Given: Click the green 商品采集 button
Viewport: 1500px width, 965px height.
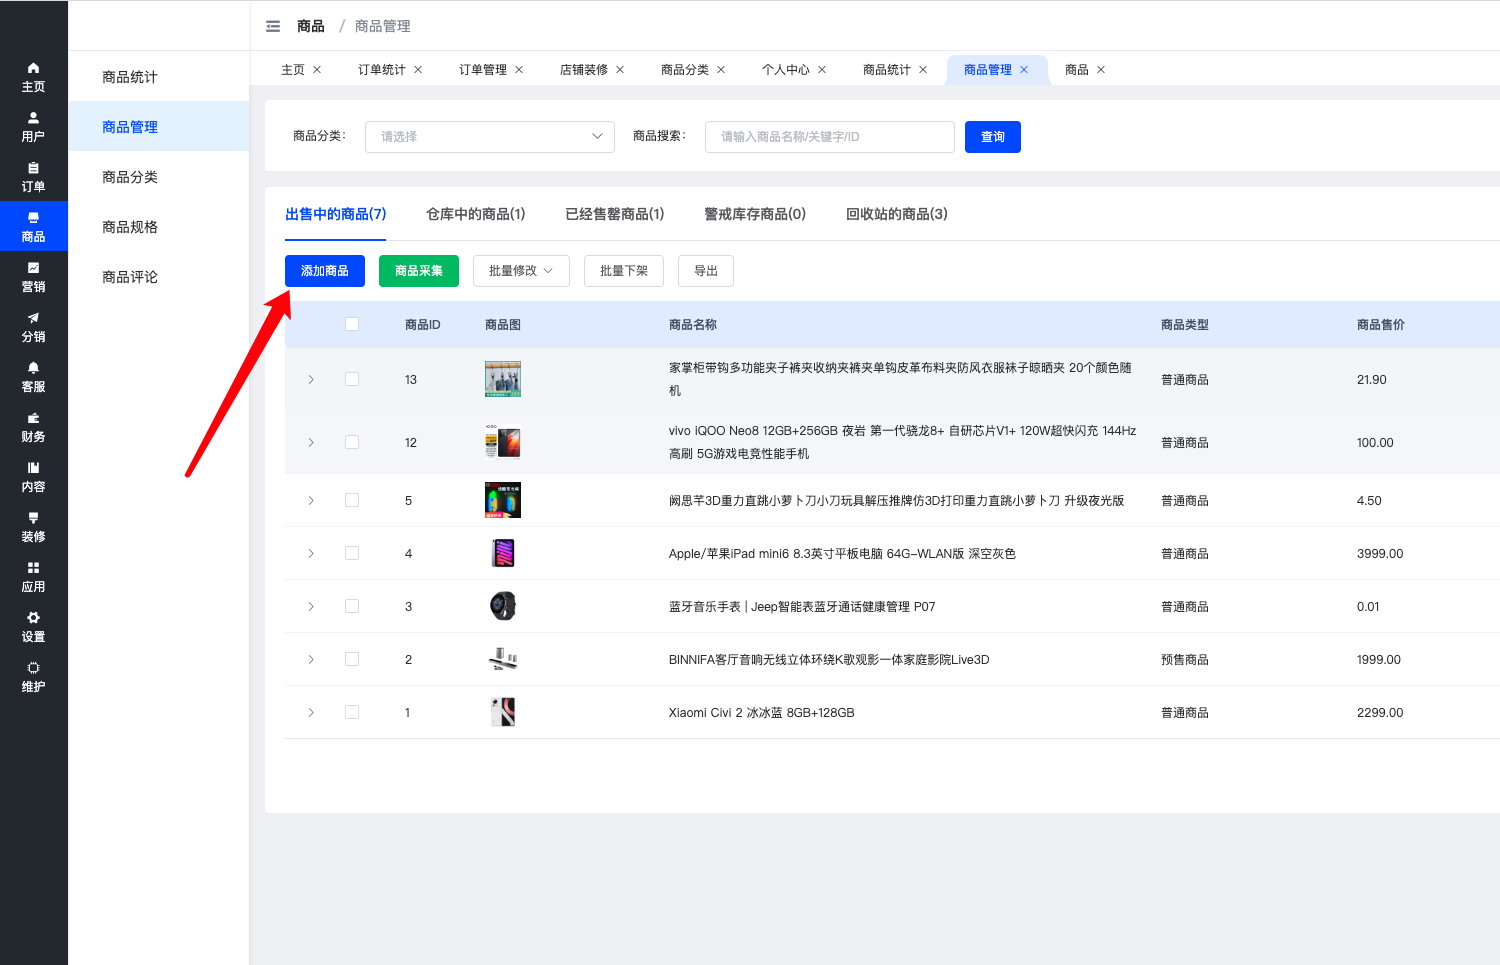Looking at the screenshot, I should click(419, 271).
